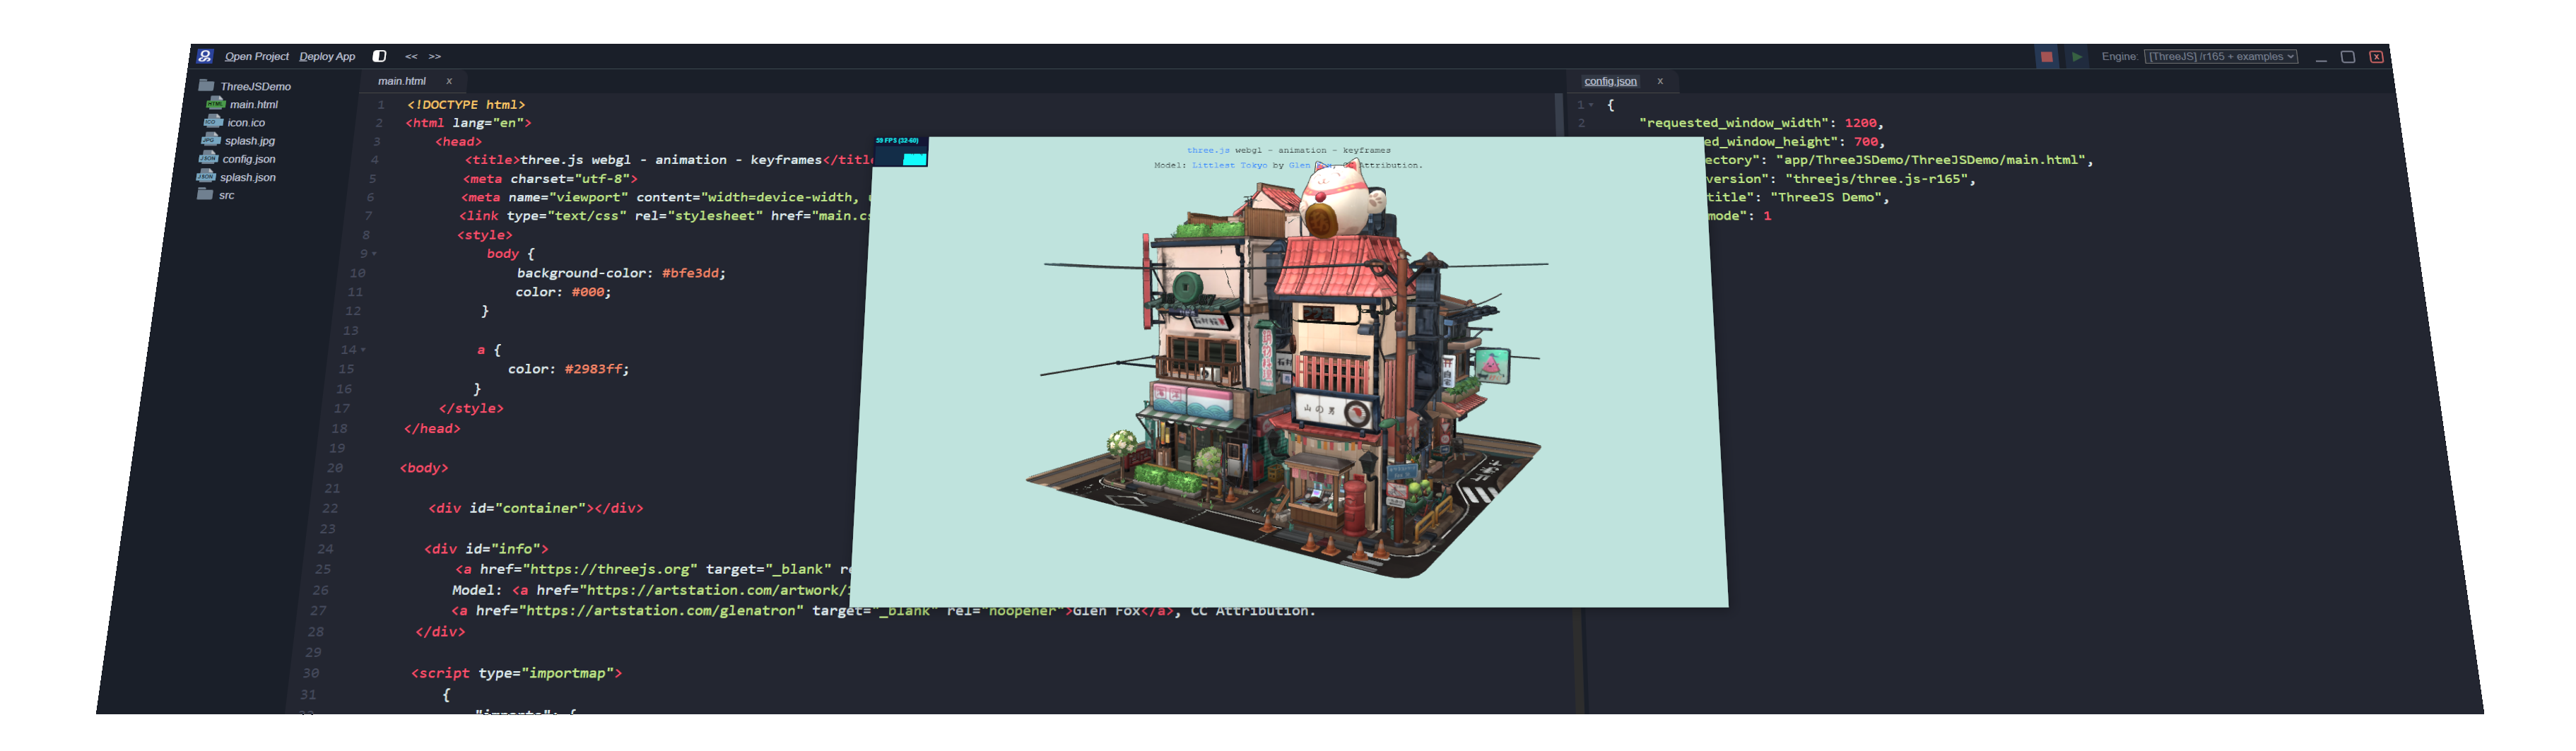Screen dimensions: 2576x751
Task: Open main.html in the file tree
Action: (x=253, y=104)
